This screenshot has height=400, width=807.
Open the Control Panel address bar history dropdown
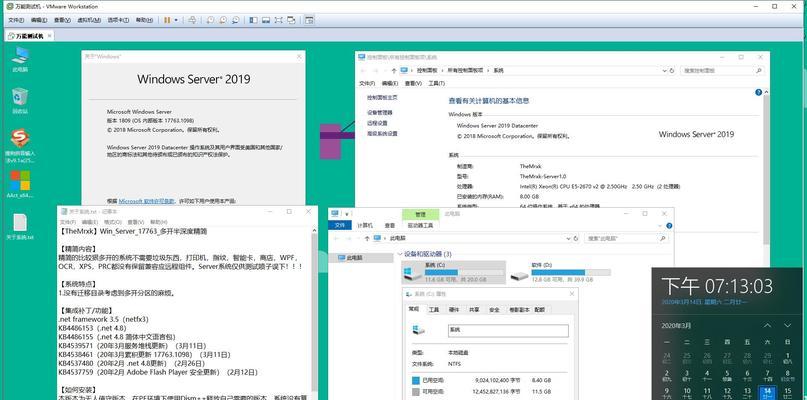(663, 71)
